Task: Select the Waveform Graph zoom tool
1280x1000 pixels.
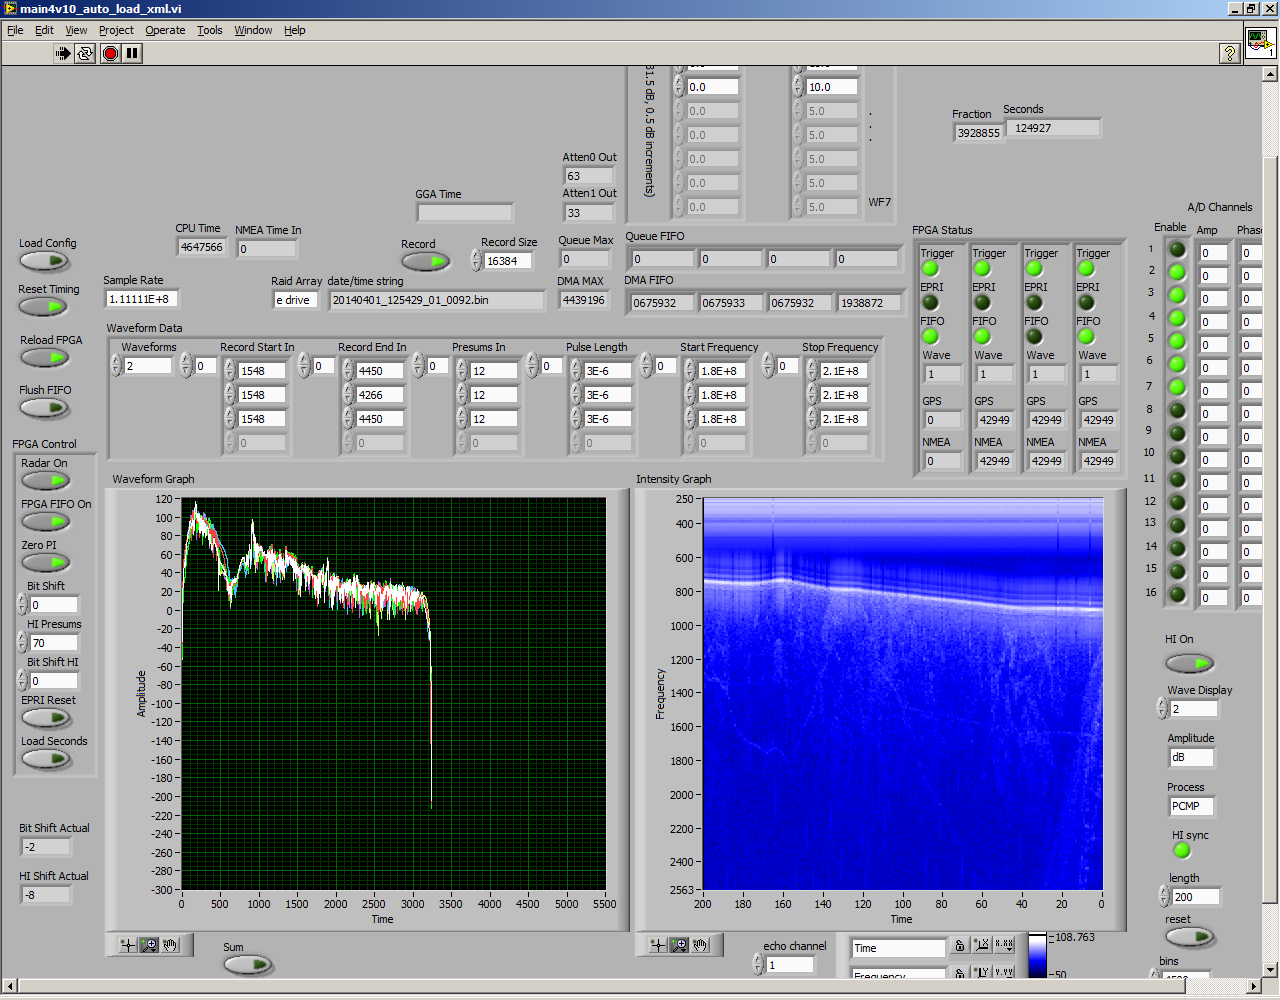Action: coord(149,945)
